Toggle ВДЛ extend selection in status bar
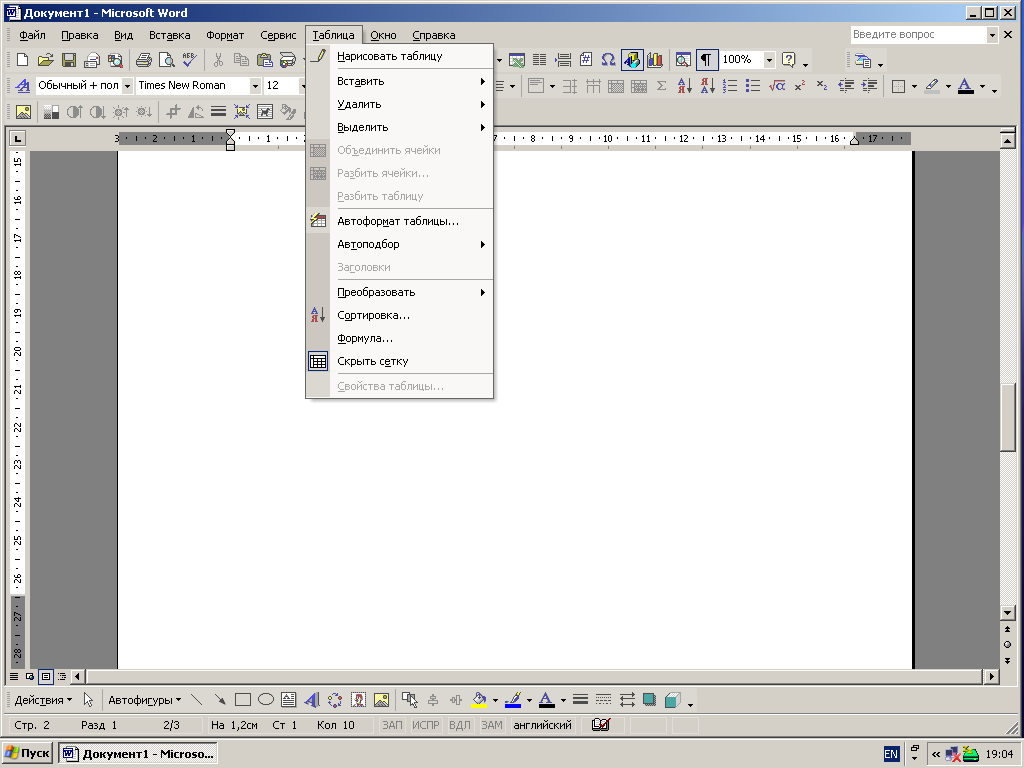1024x768 pixels. (x=460, y=725)
